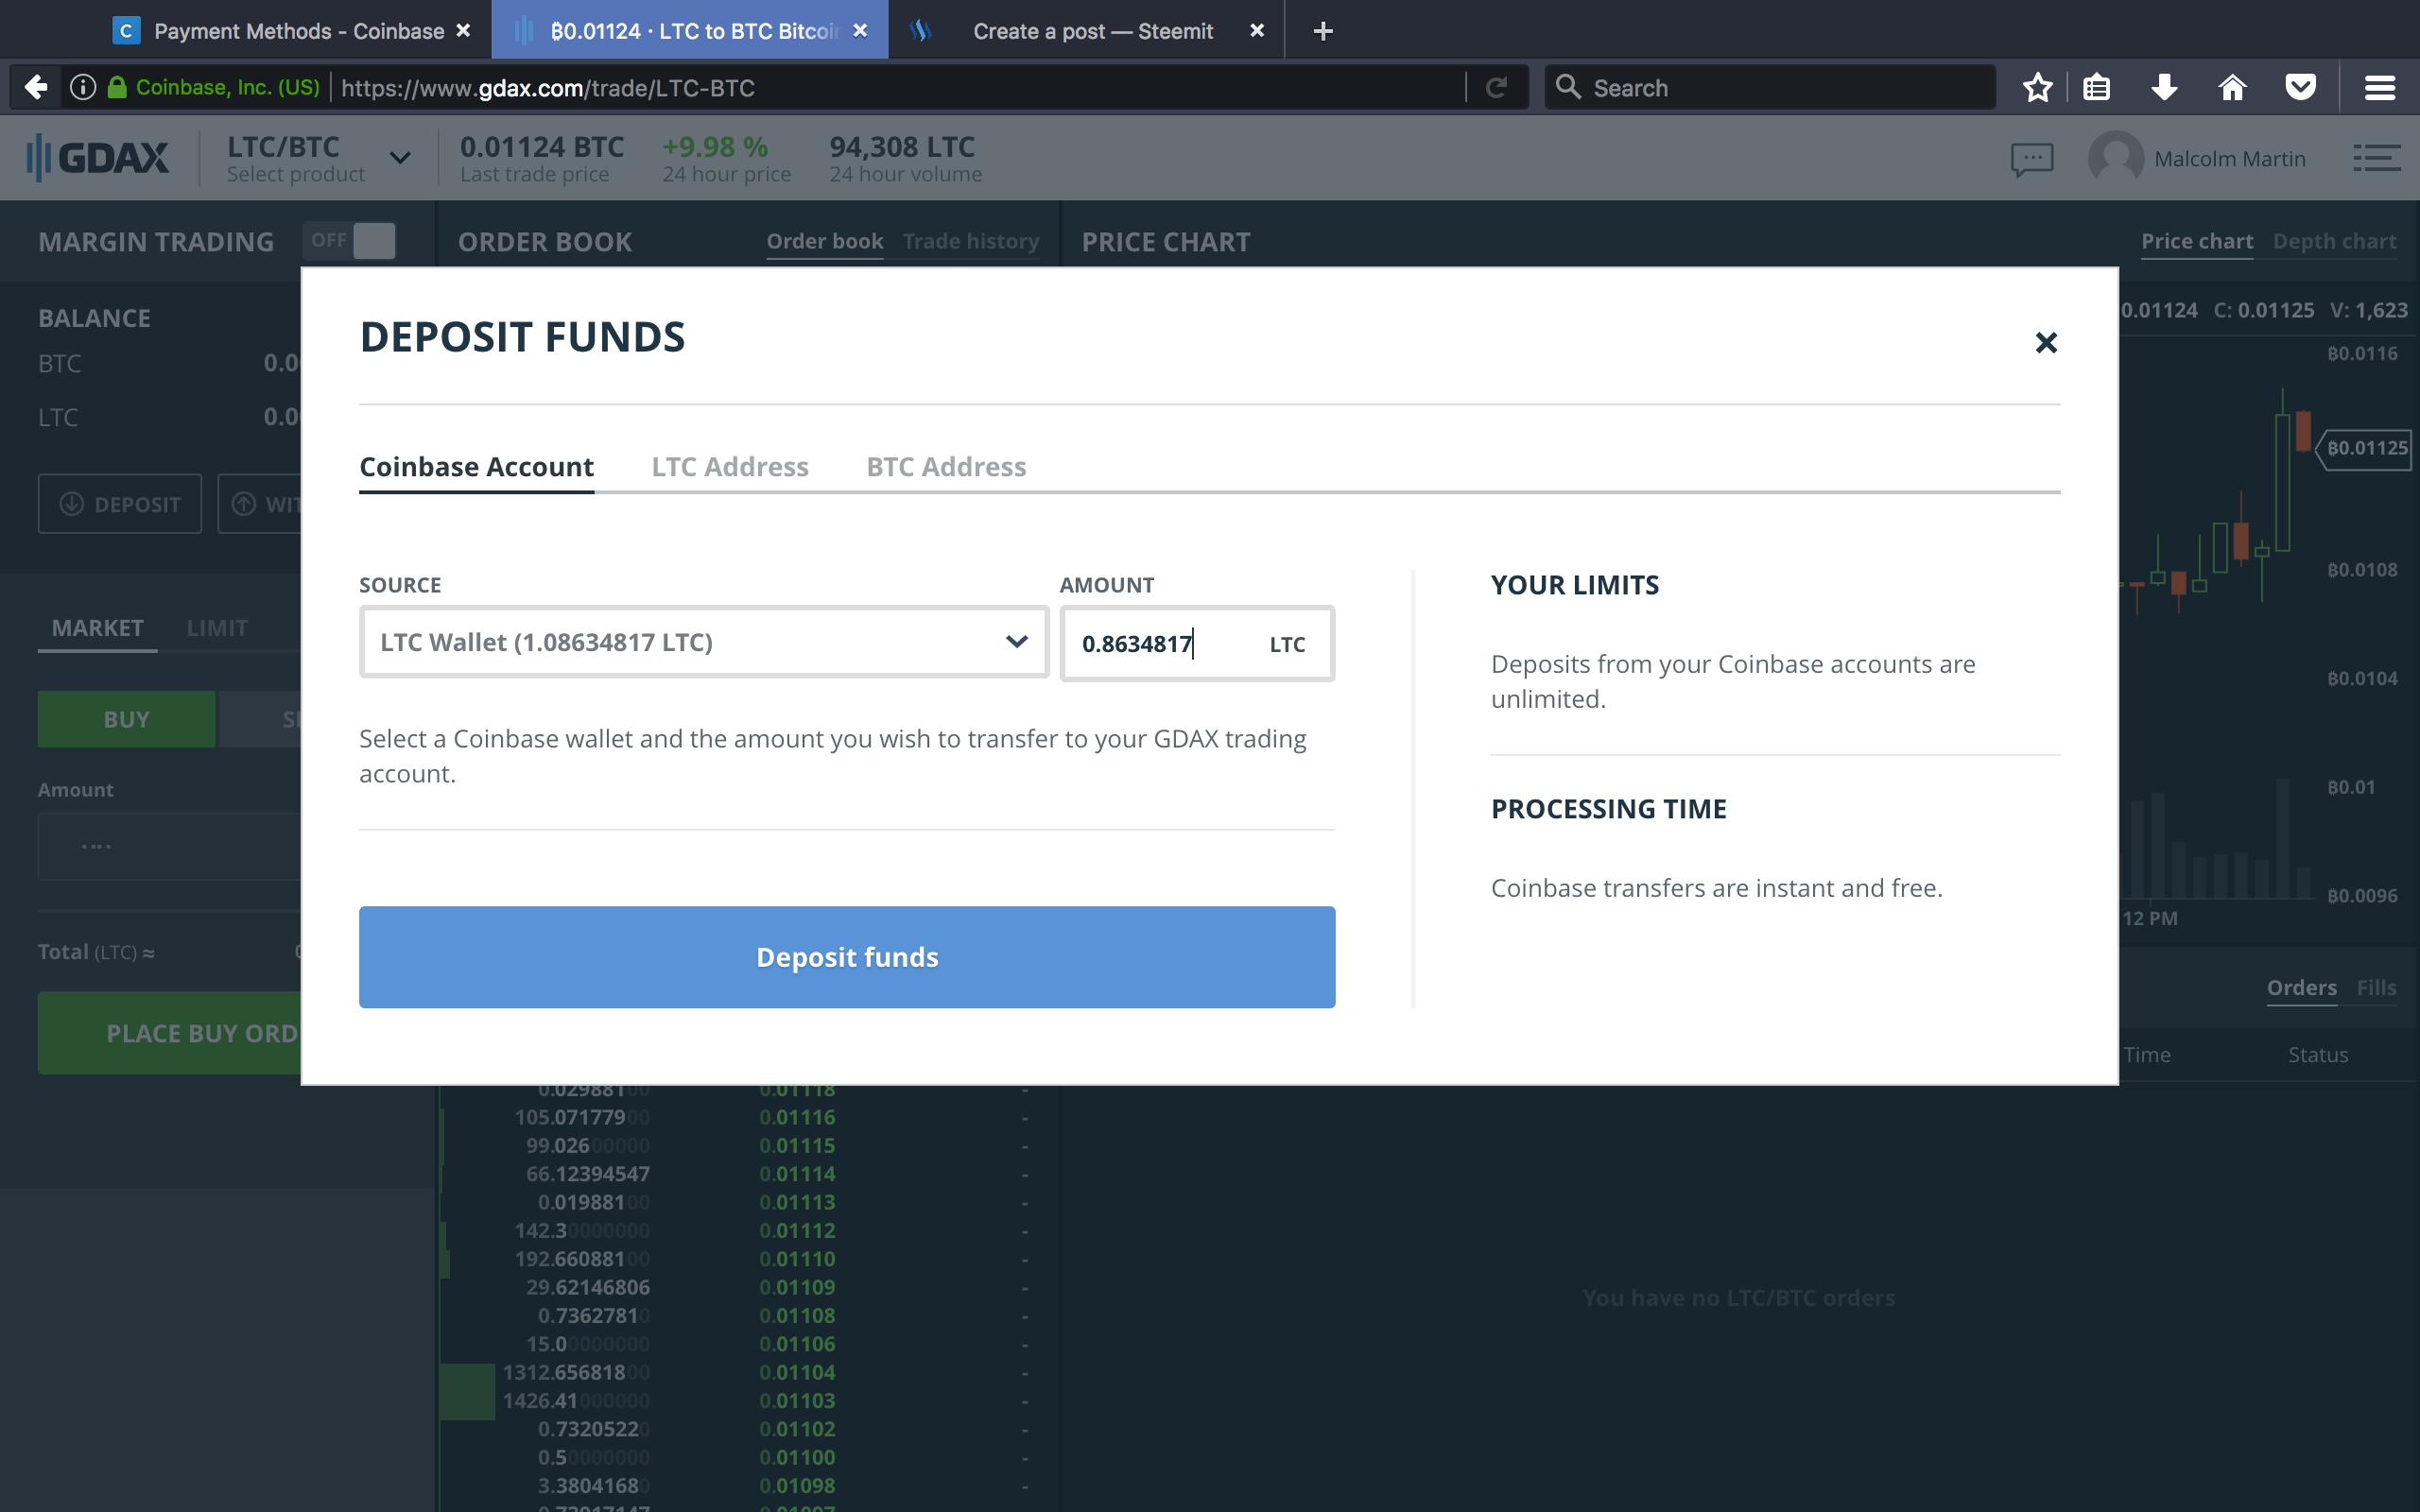
Task: Close the Payment Methods Coinbase tab
Action: [x=463, y=31]
